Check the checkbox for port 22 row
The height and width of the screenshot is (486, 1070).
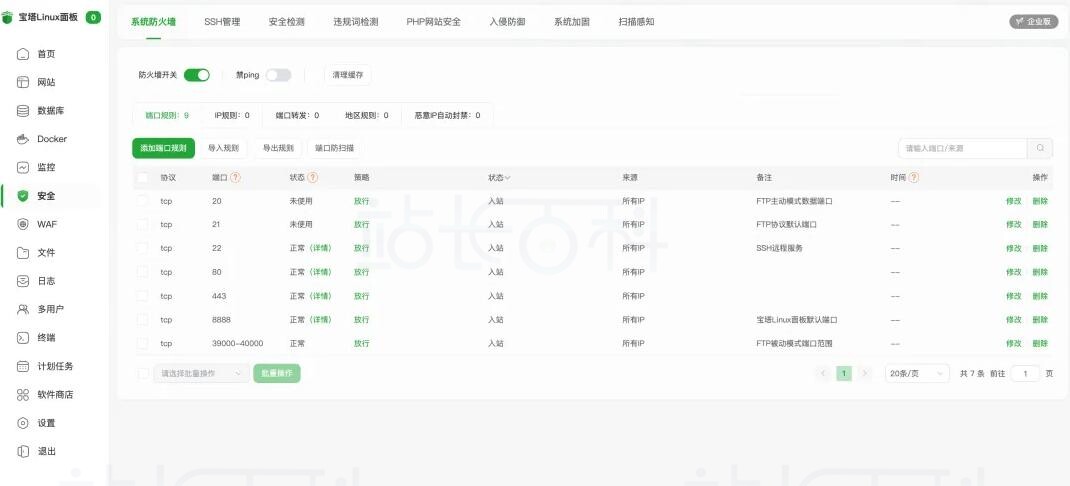coord(143,248)
